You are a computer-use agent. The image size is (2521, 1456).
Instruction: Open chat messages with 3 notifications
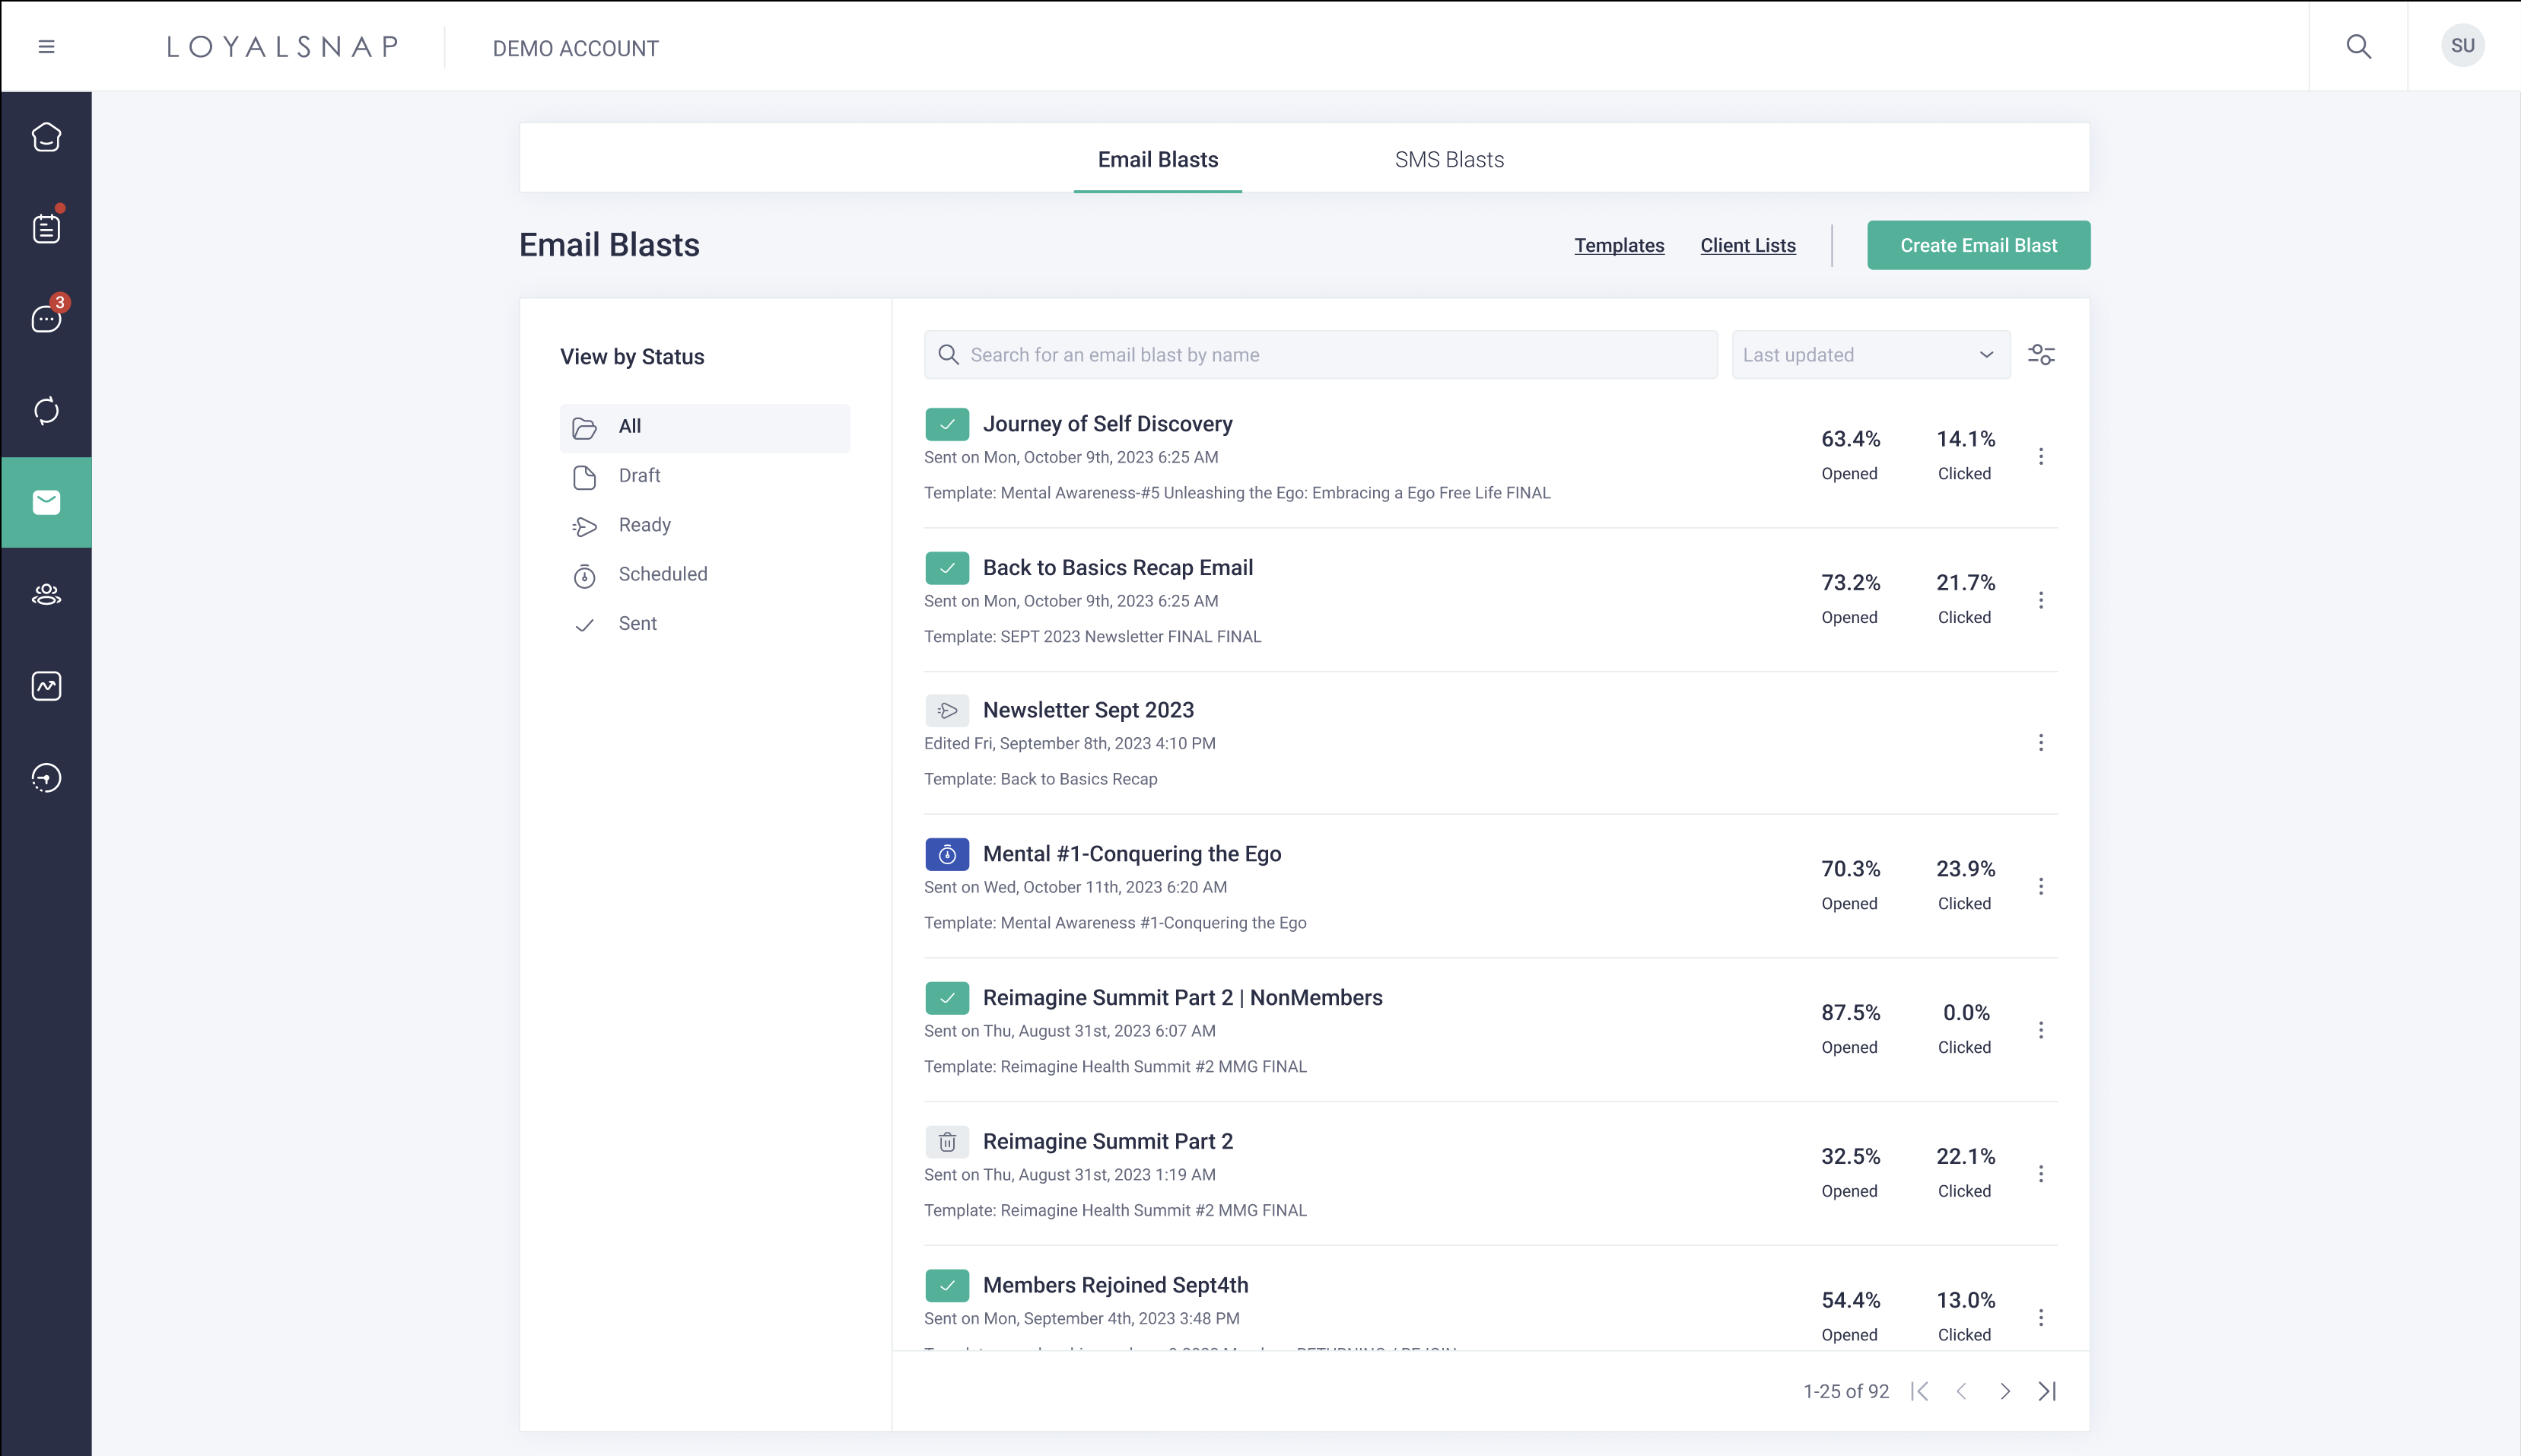pos(46,319)
